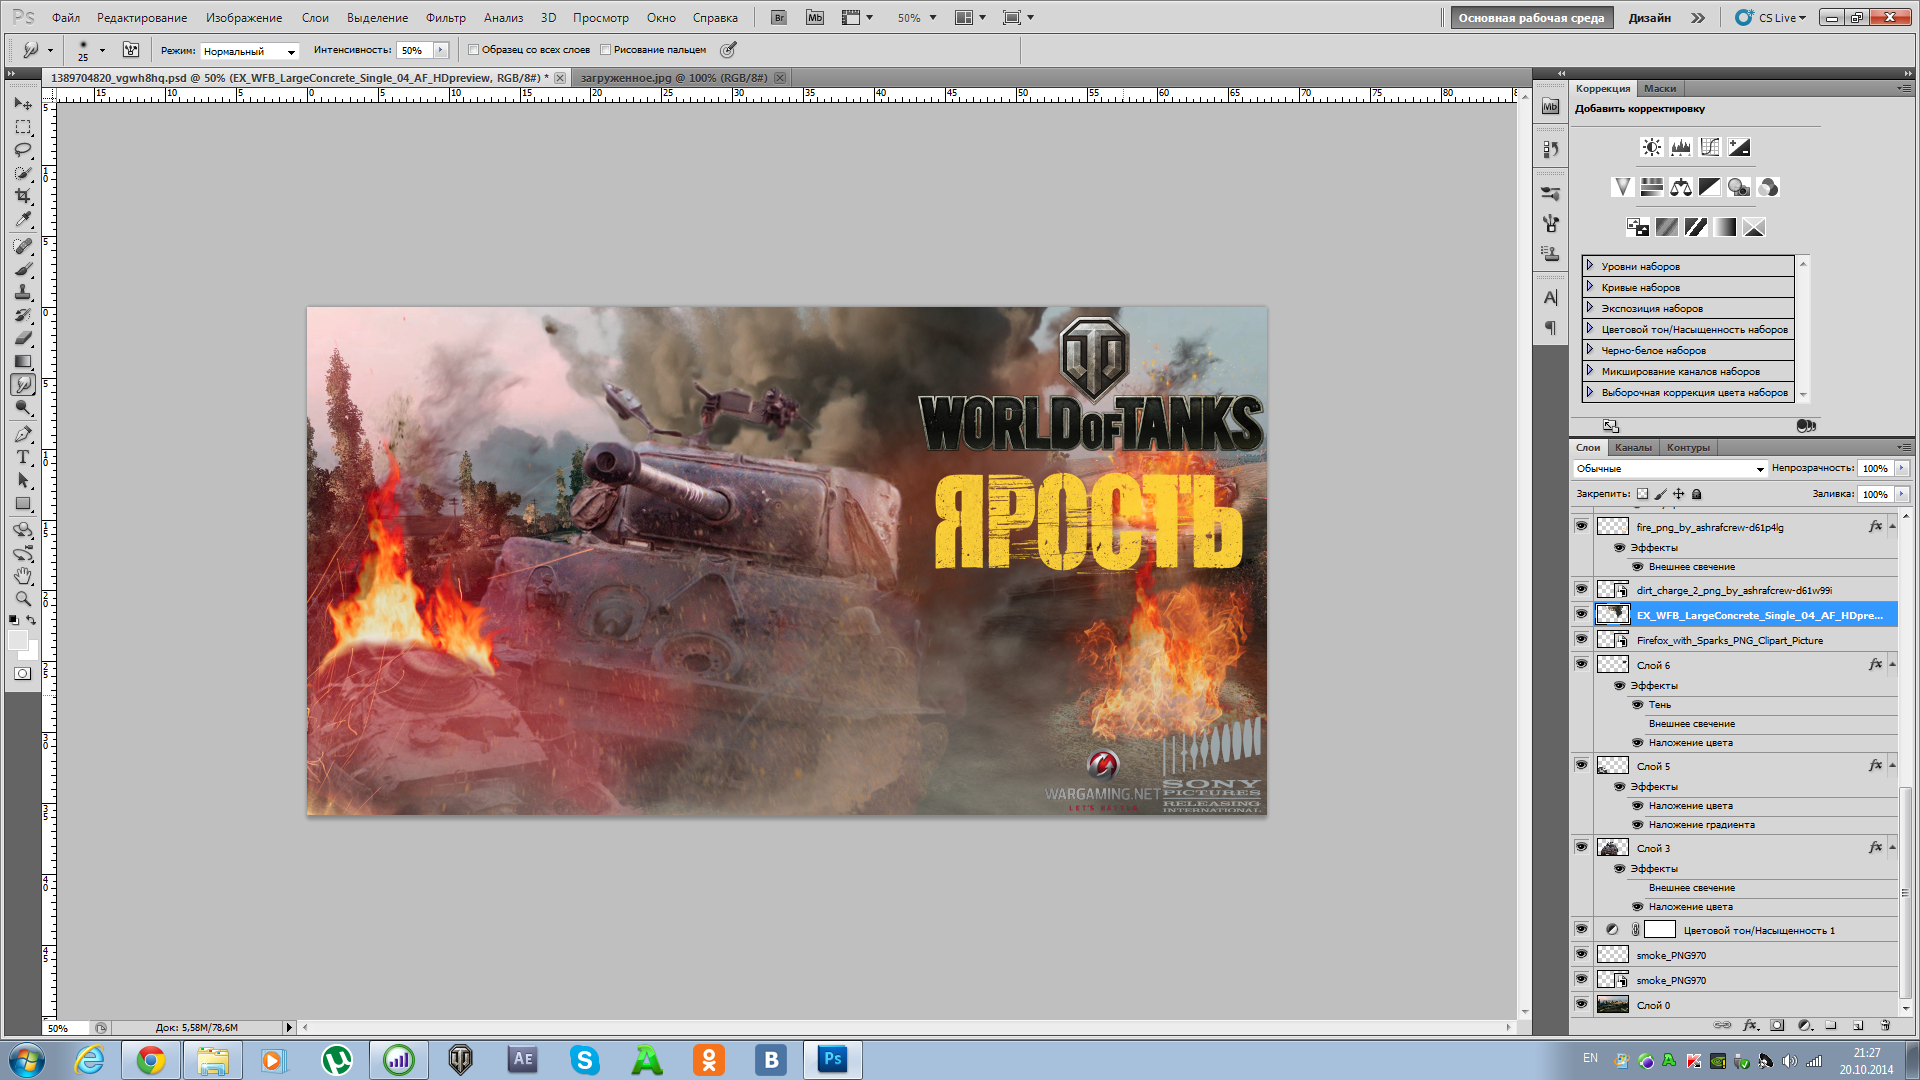Image resolution: width=1920 pixels, height=1080 pixels.
Task: Select the Lasso tool
Action: (23, 150)
